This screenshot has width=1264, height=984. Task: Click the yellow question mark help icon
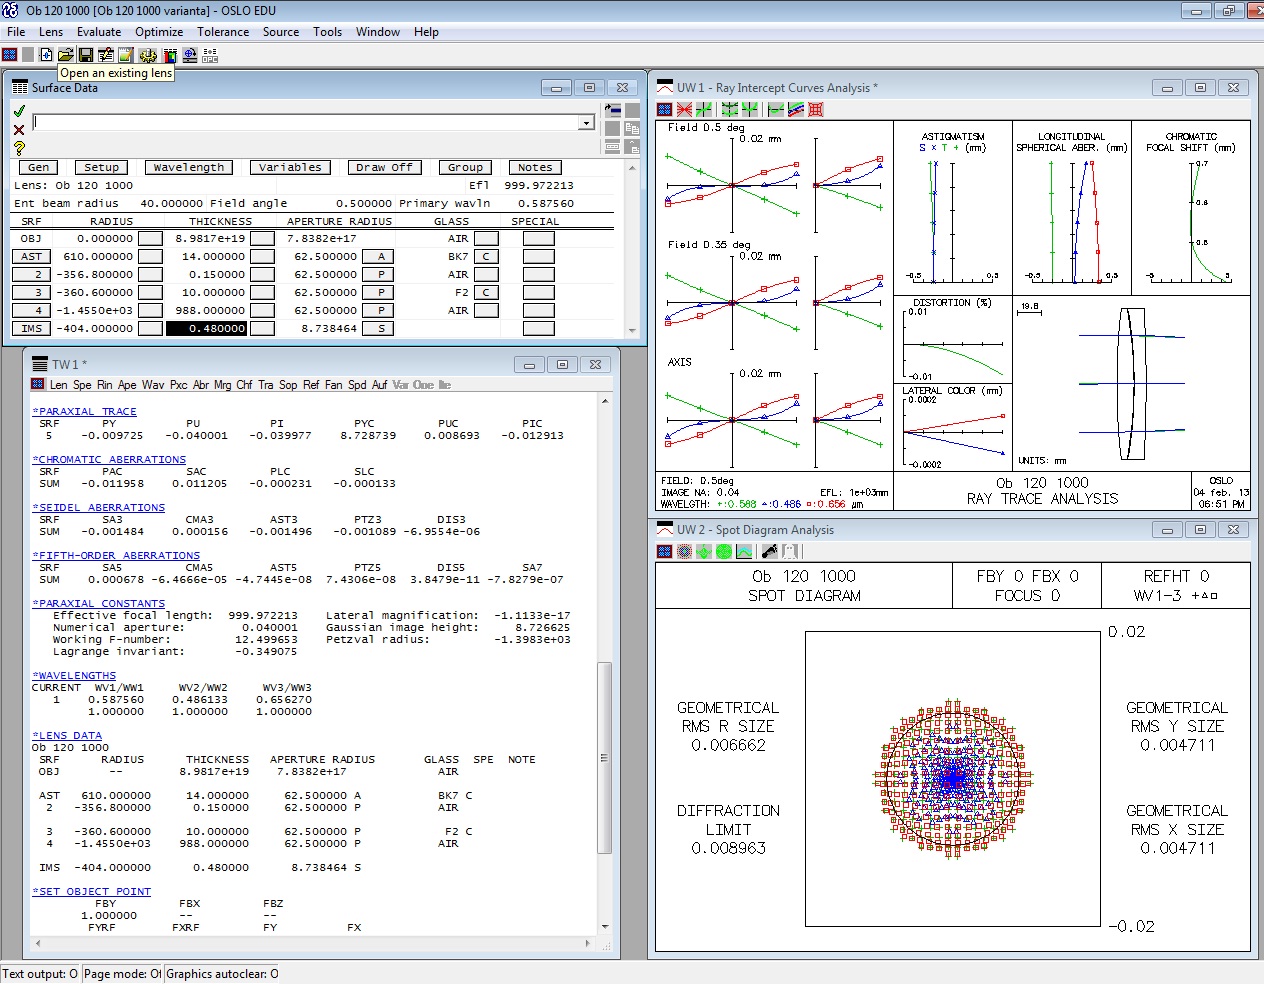[19, 148]
